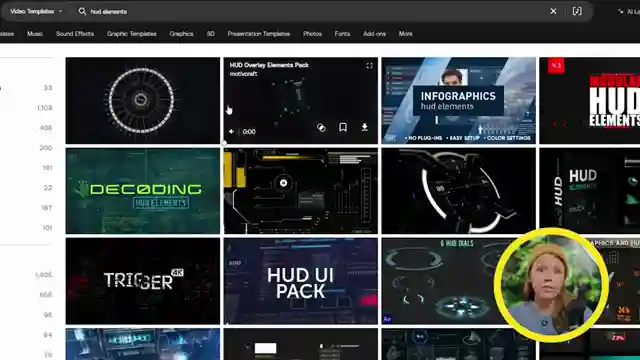Go to the Fonts tab
The image size is (640, 360).
[342, 34]
